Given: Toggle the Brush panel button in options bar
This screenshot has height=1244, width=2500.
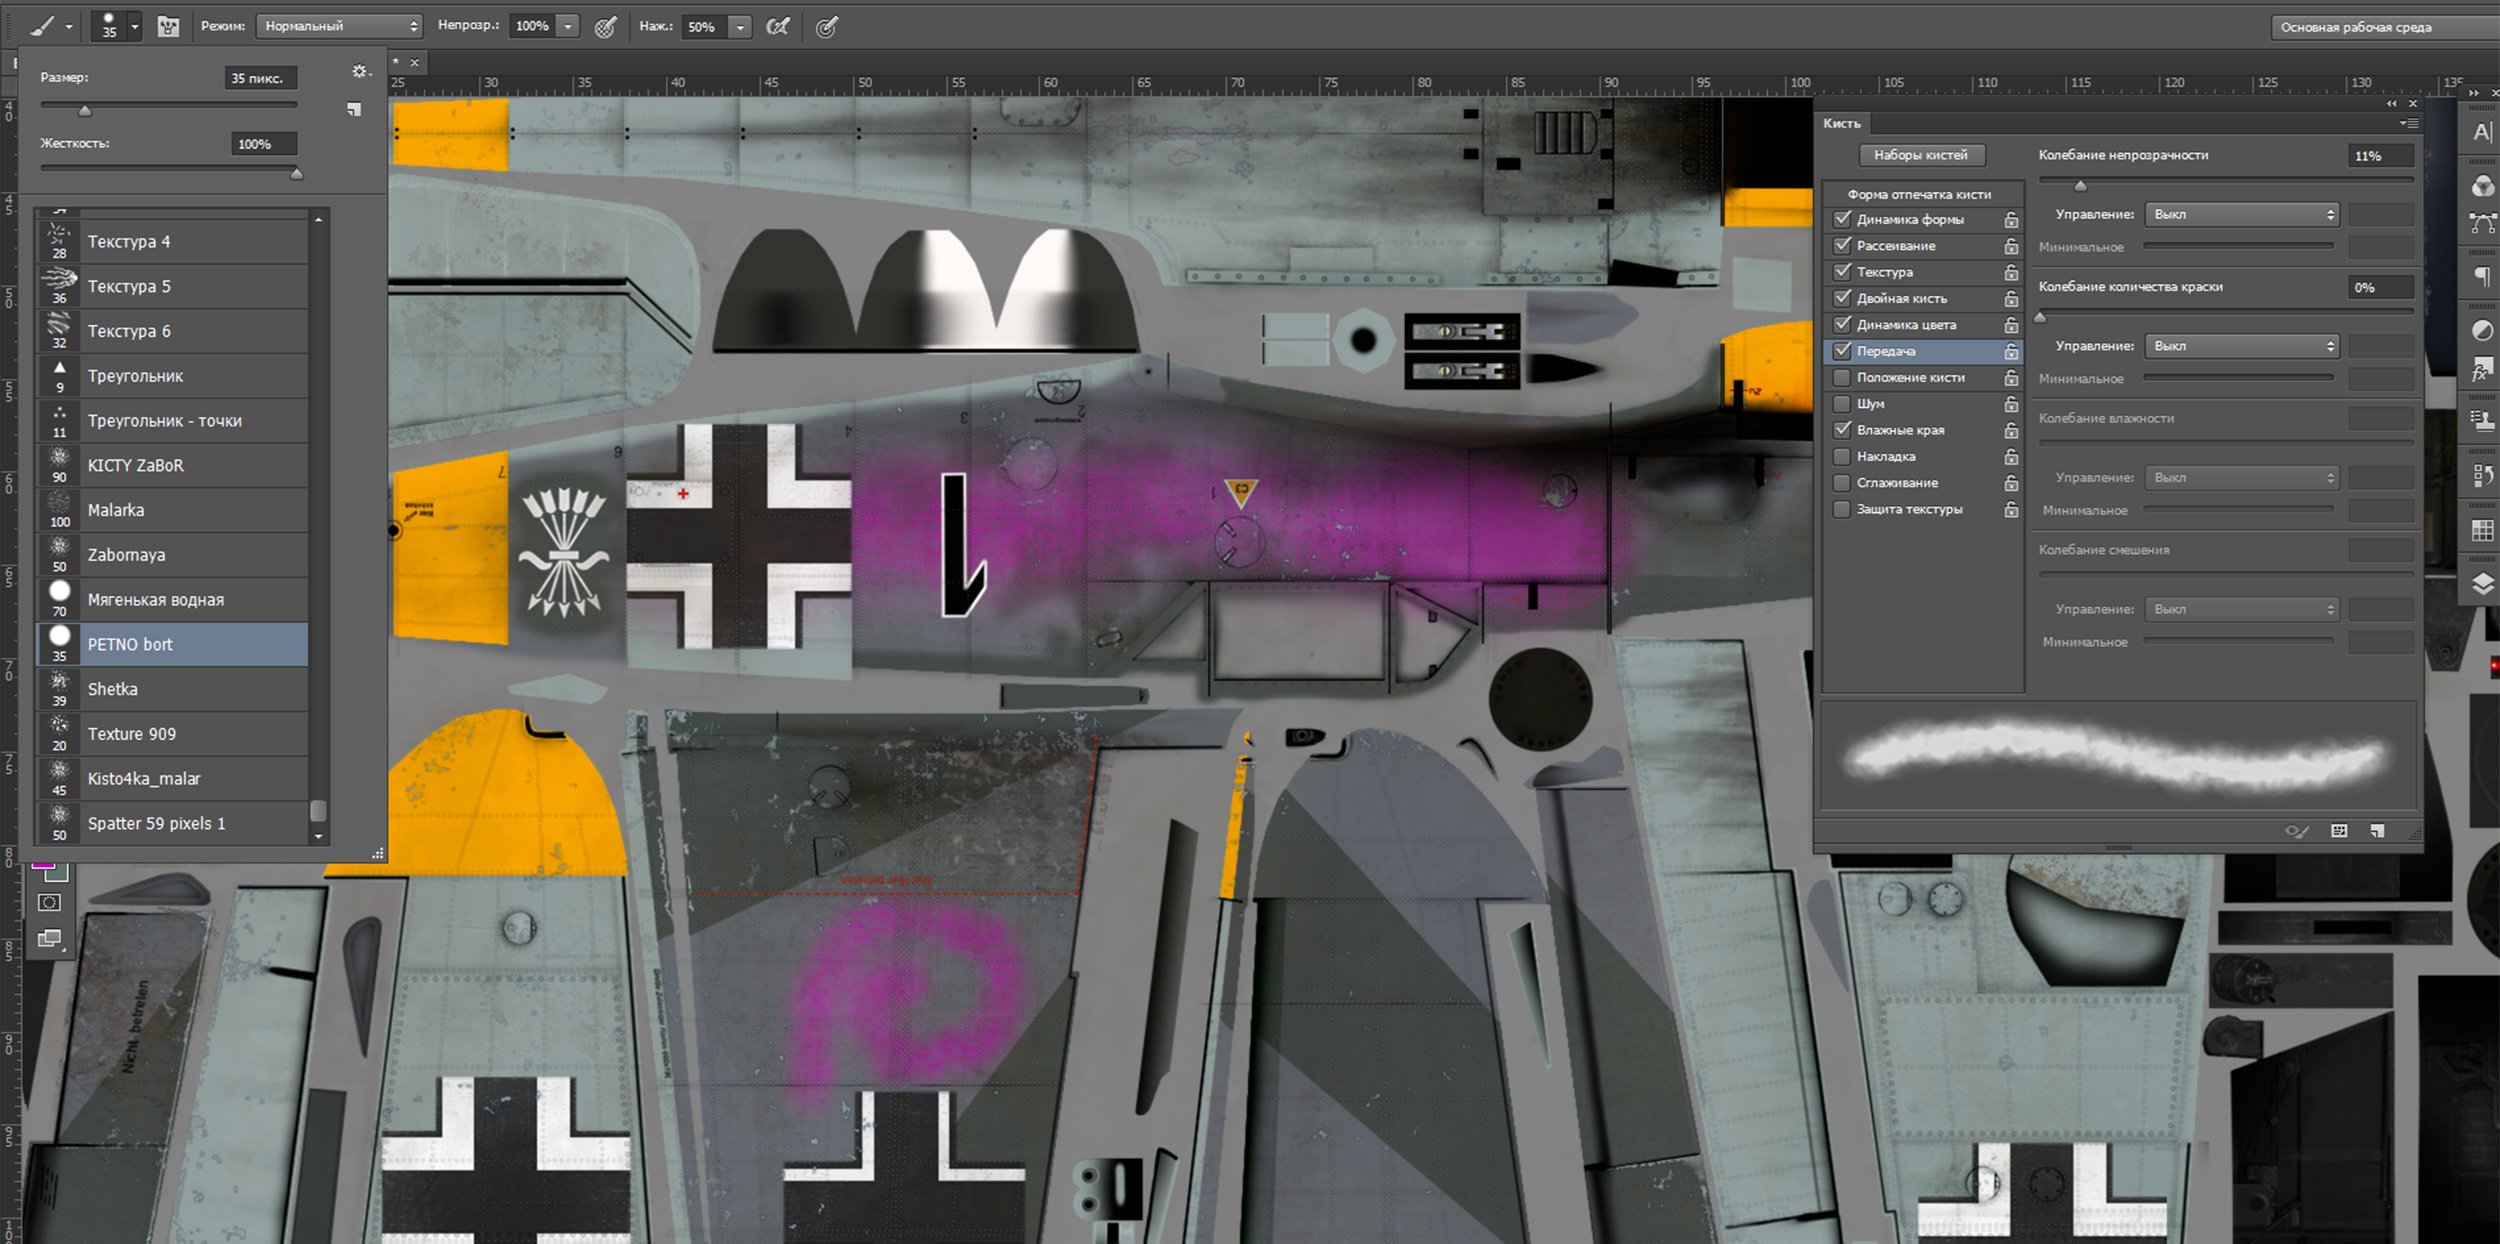Looking at the screenshot, I should point(168,27).
